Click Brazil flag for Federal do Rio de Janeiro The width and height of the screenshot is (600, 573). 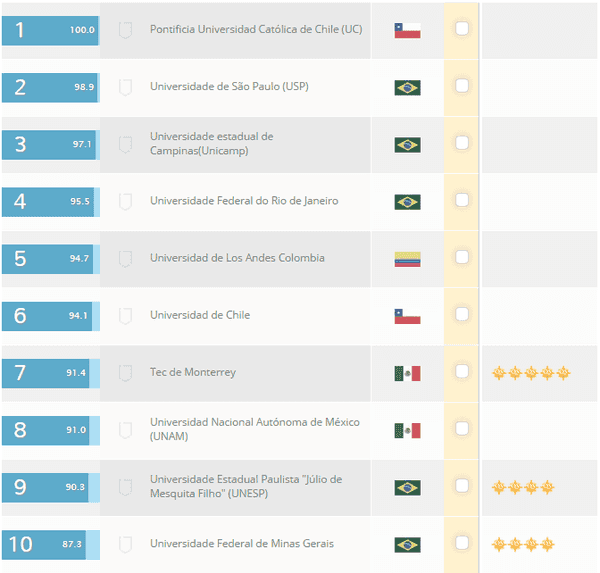[408, 202]
